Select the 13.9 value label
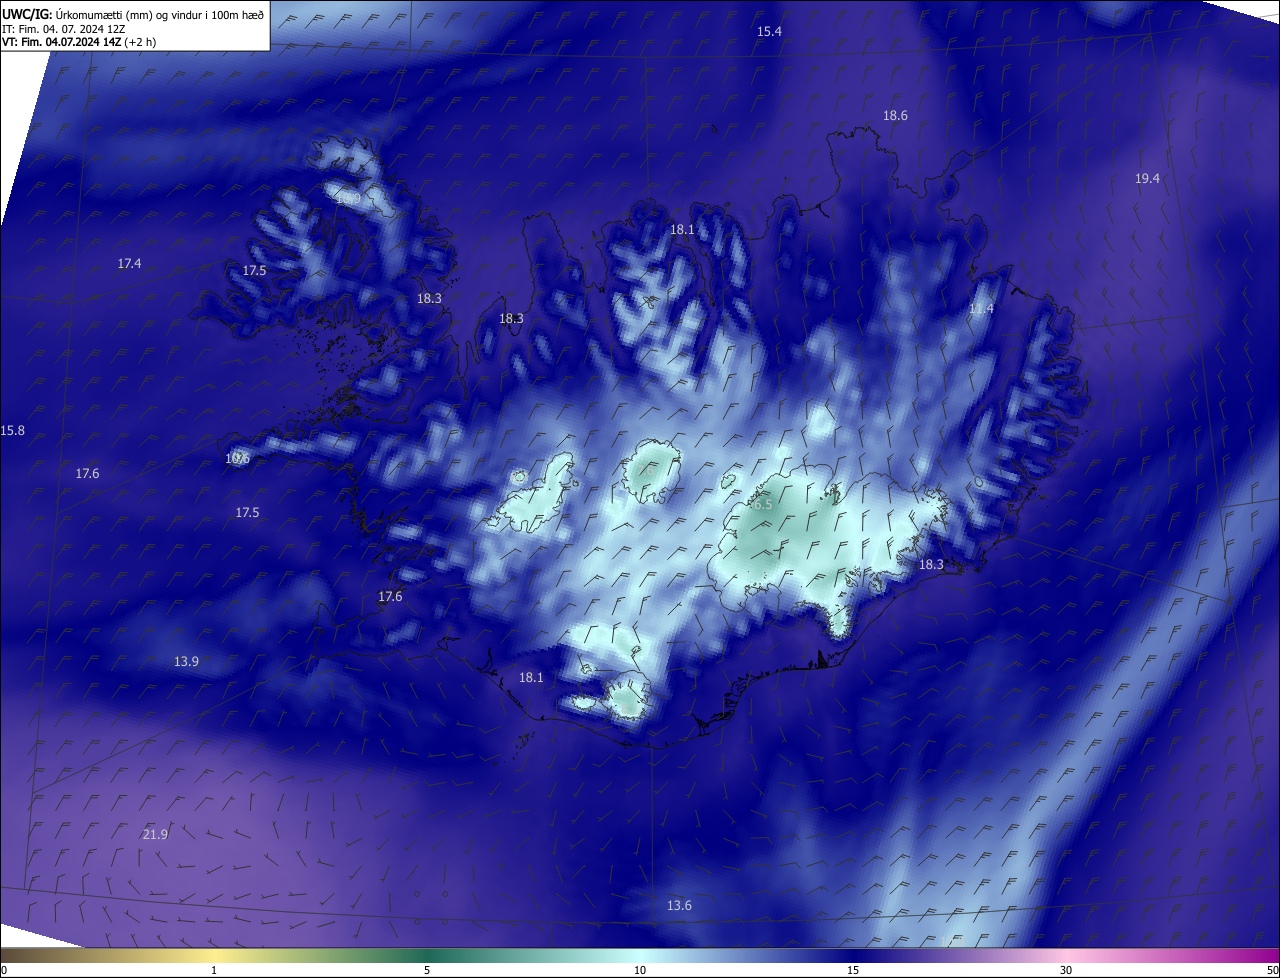Screen dimensions: 1280x978 pos(186,662)
